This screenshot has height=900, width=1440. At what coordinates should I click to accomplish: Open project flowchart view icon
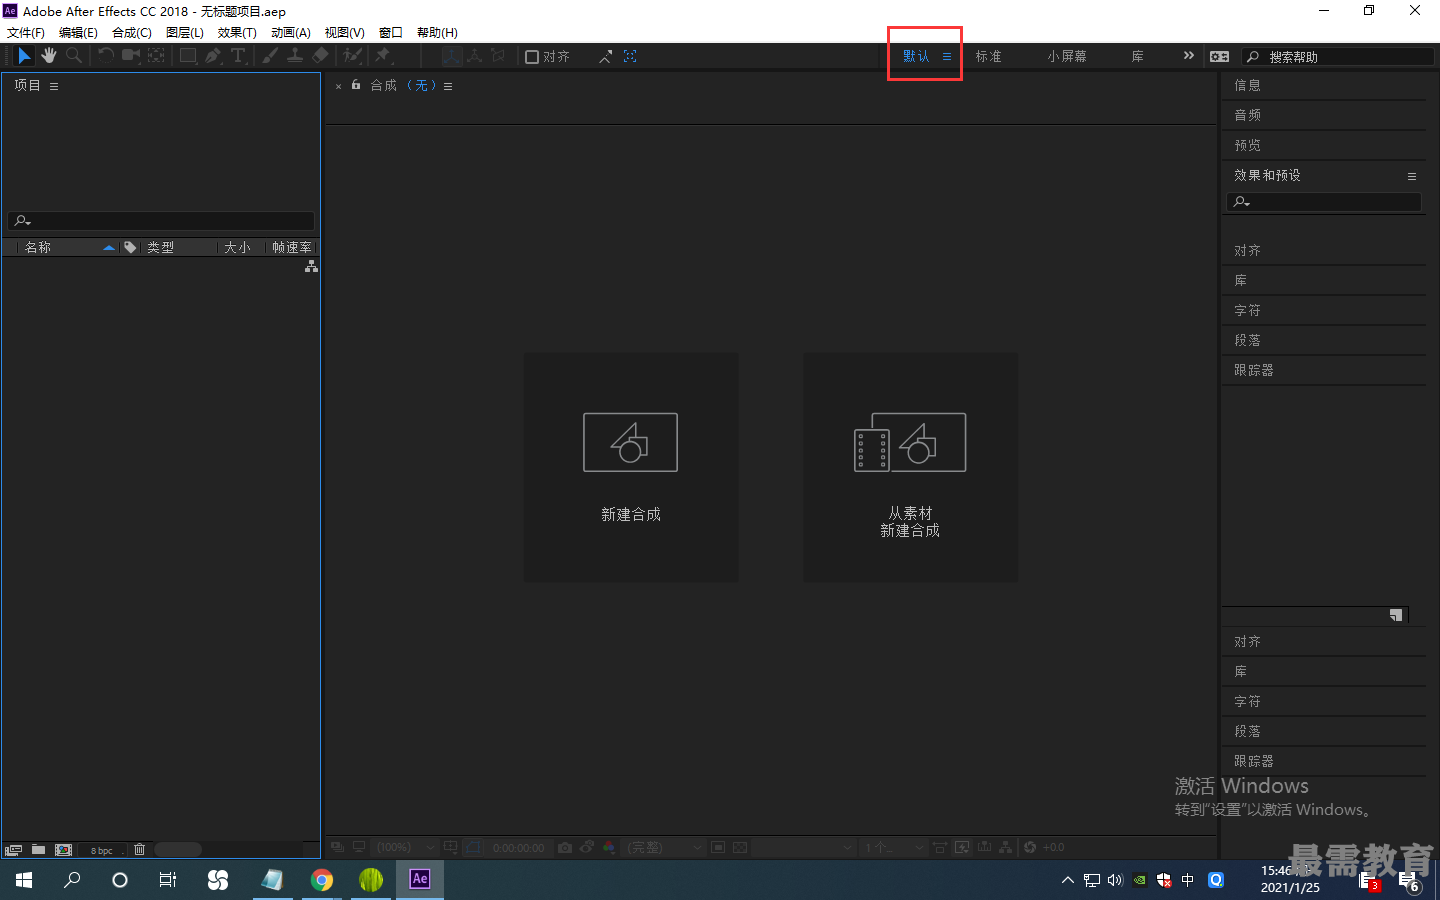pyautogui.click(x=311, y=266)
